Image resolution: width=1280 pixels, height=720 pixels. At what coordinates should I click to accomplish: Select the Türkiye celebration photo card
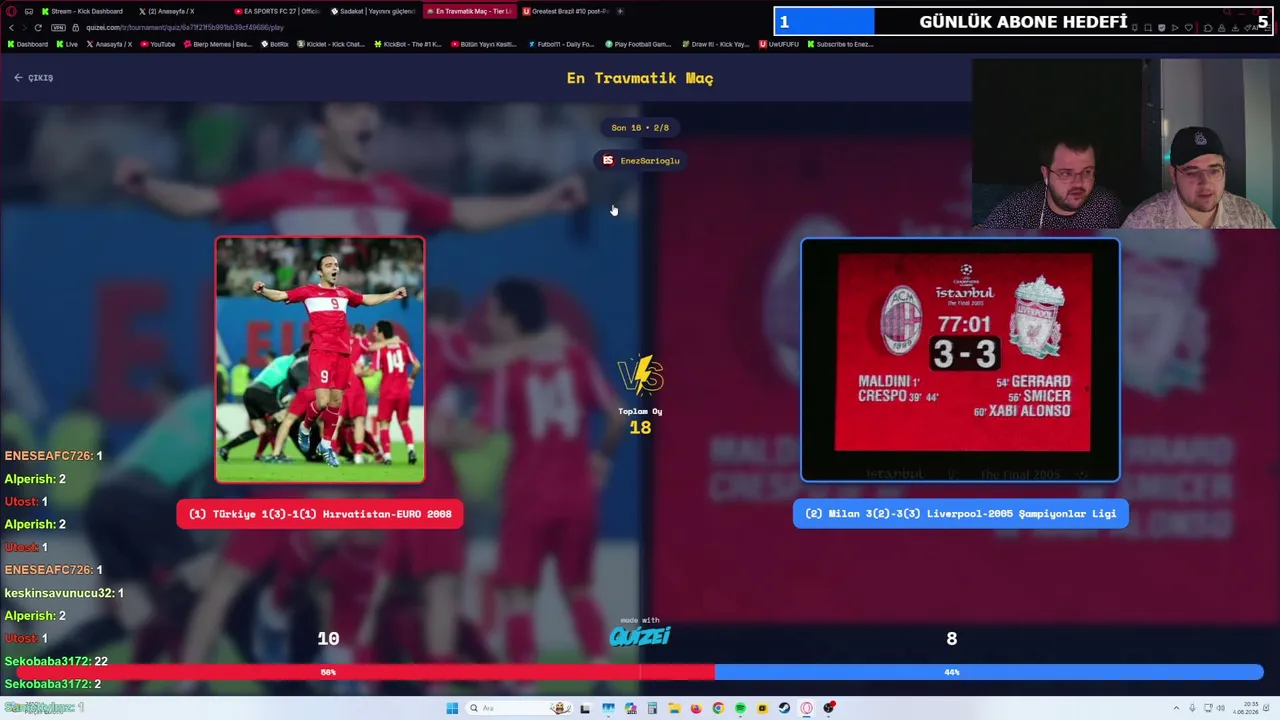point(320,360)
